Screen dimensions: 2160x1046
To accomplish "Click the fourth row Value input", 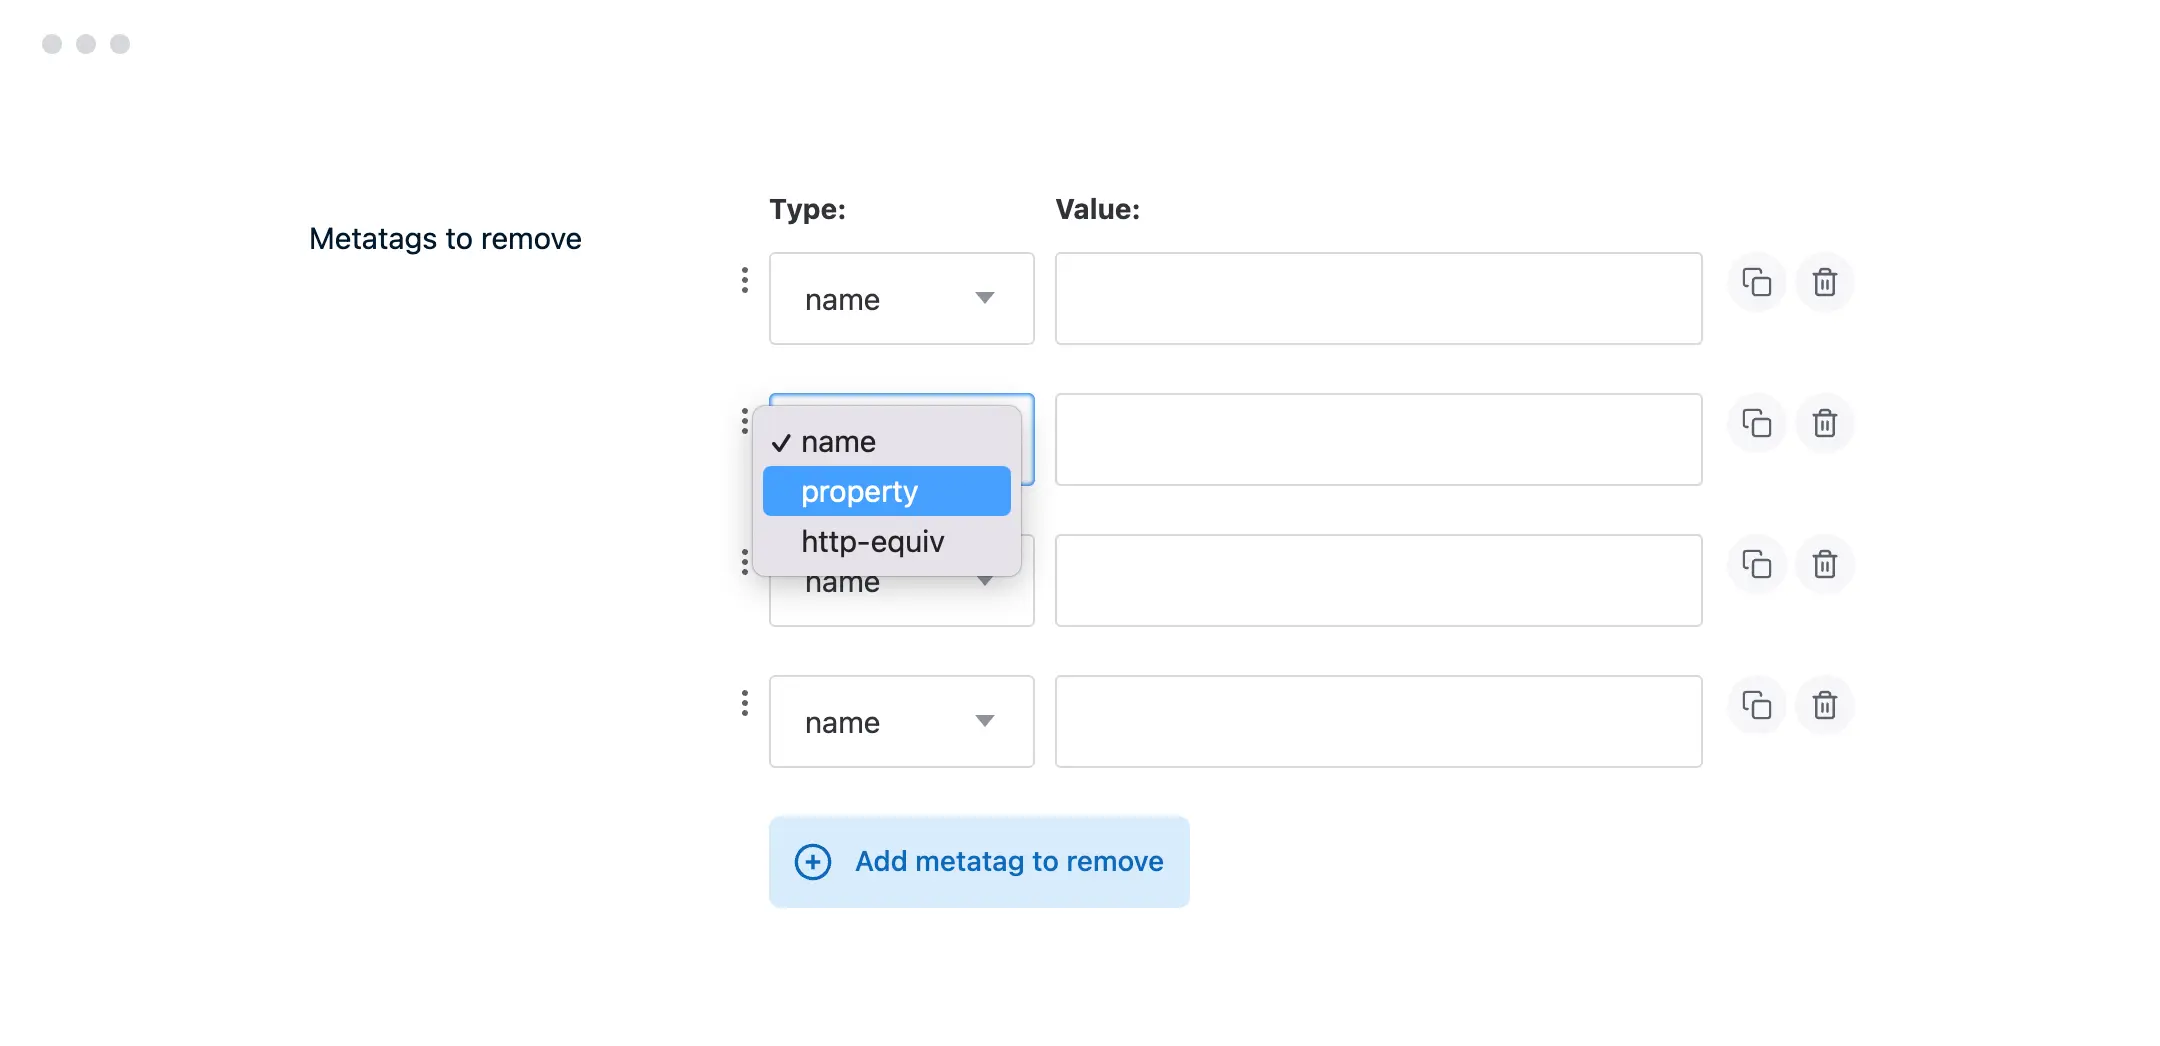I will [x=1378, y=721].
